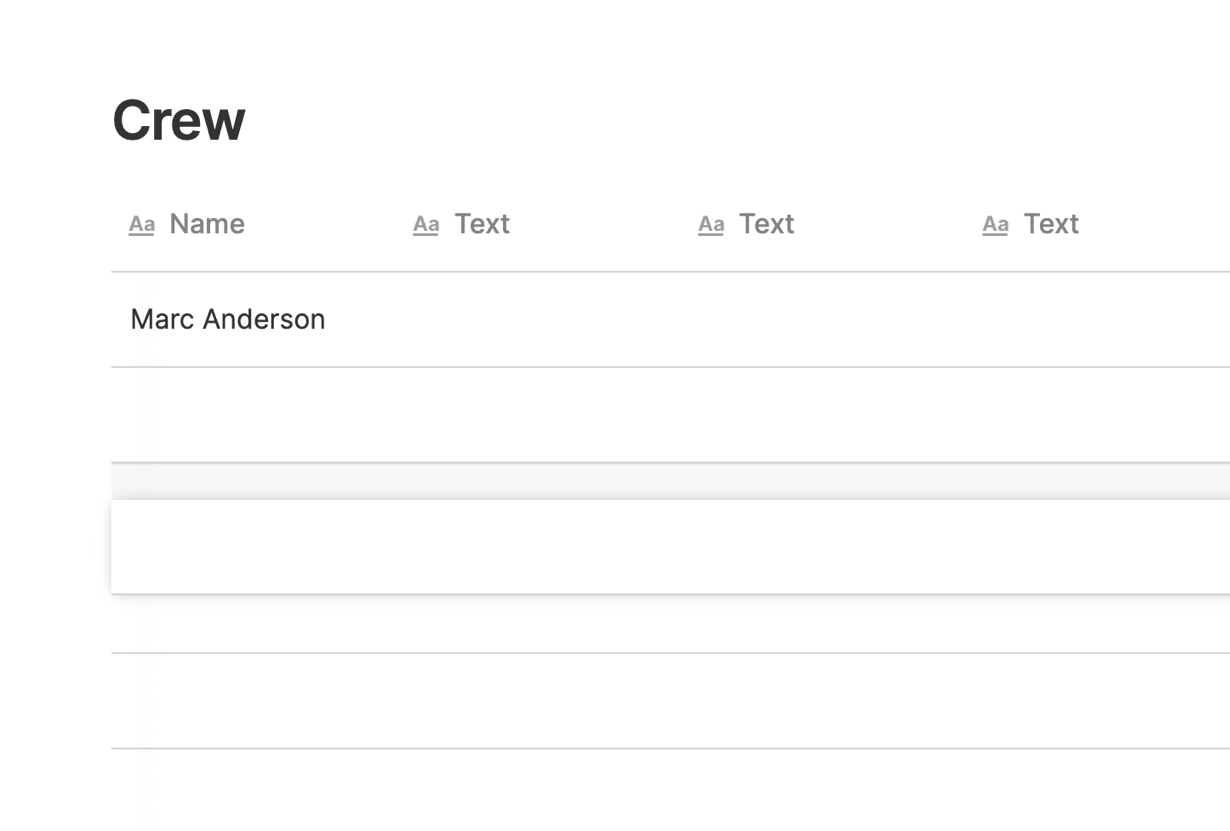Click the Aa icon of first Text column
This screenshot has height=831, width=1230.
(x=426, y=224)
